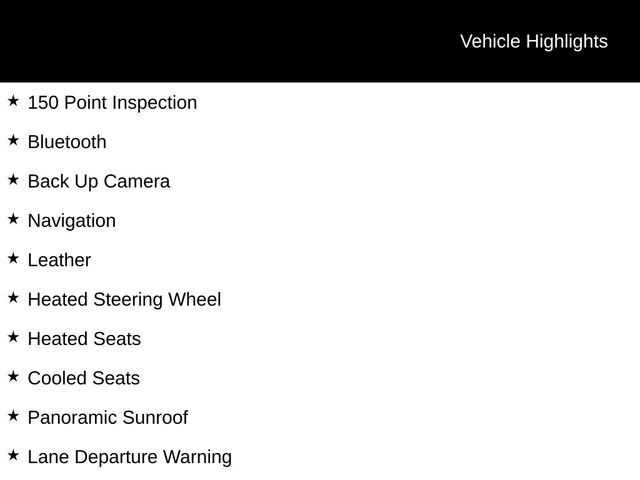
Task: Tap the star icon beside Leather
Action: (13, 258)
